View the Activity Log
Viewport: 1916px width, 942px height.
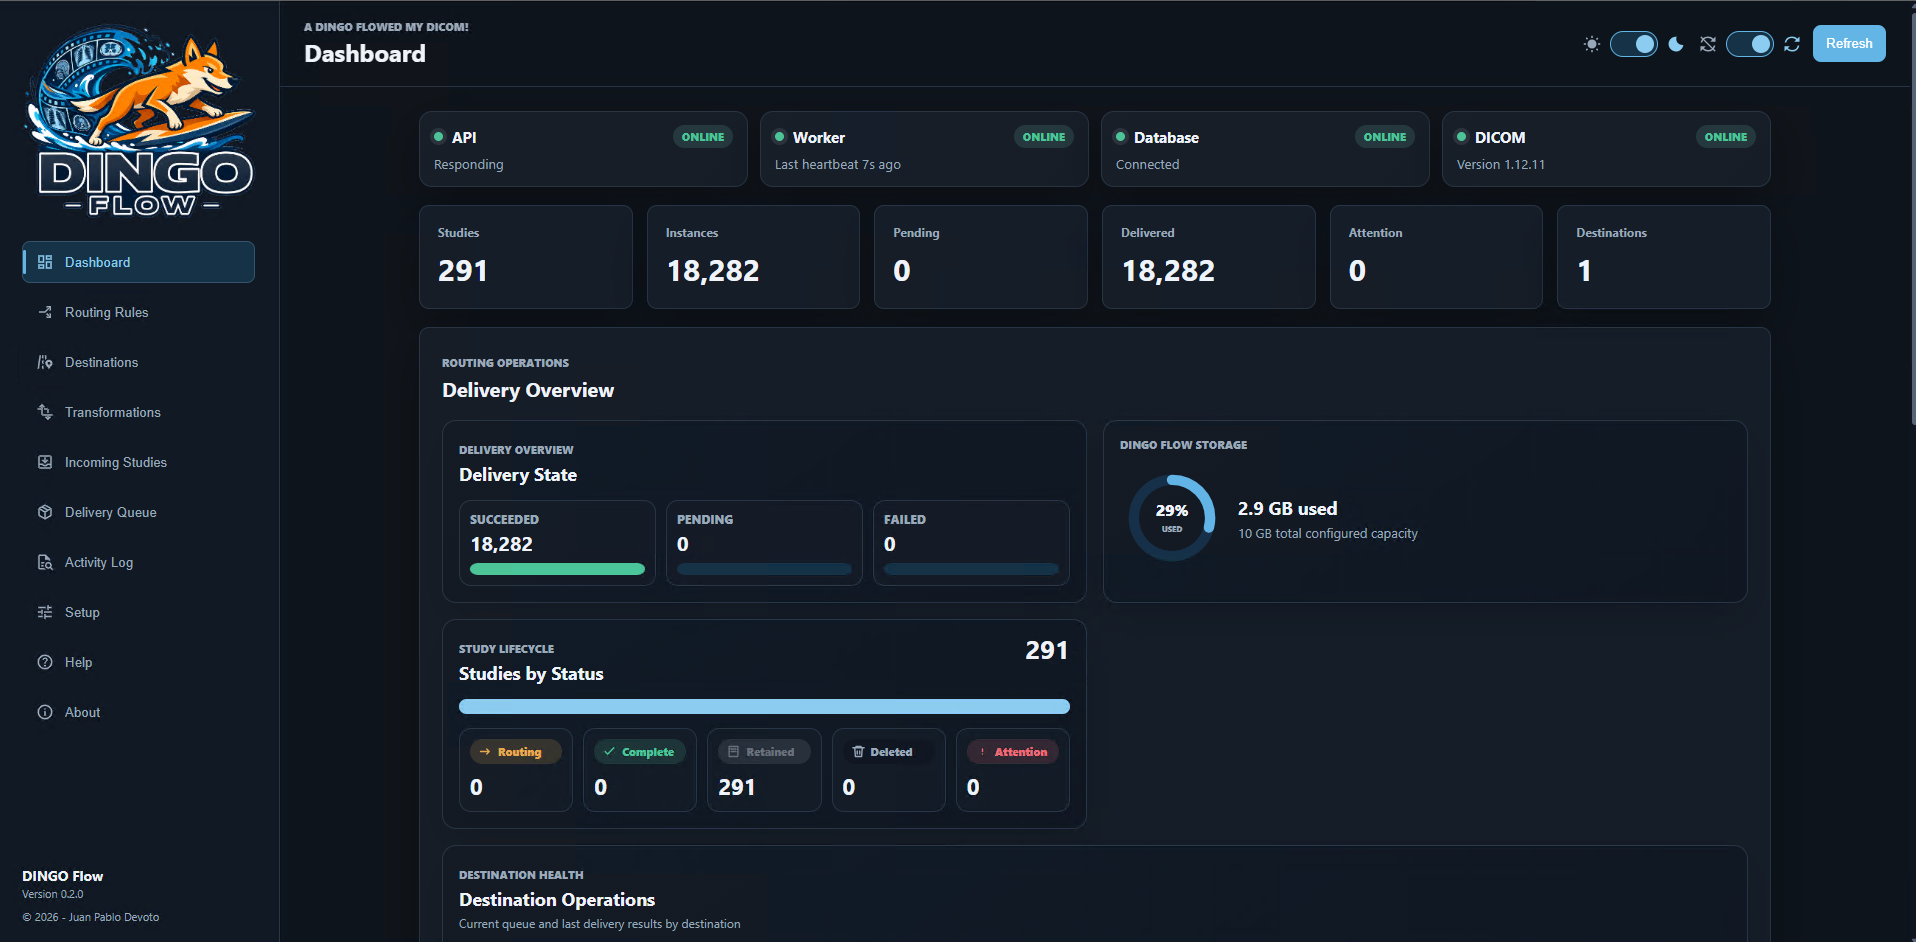(139, 562)
